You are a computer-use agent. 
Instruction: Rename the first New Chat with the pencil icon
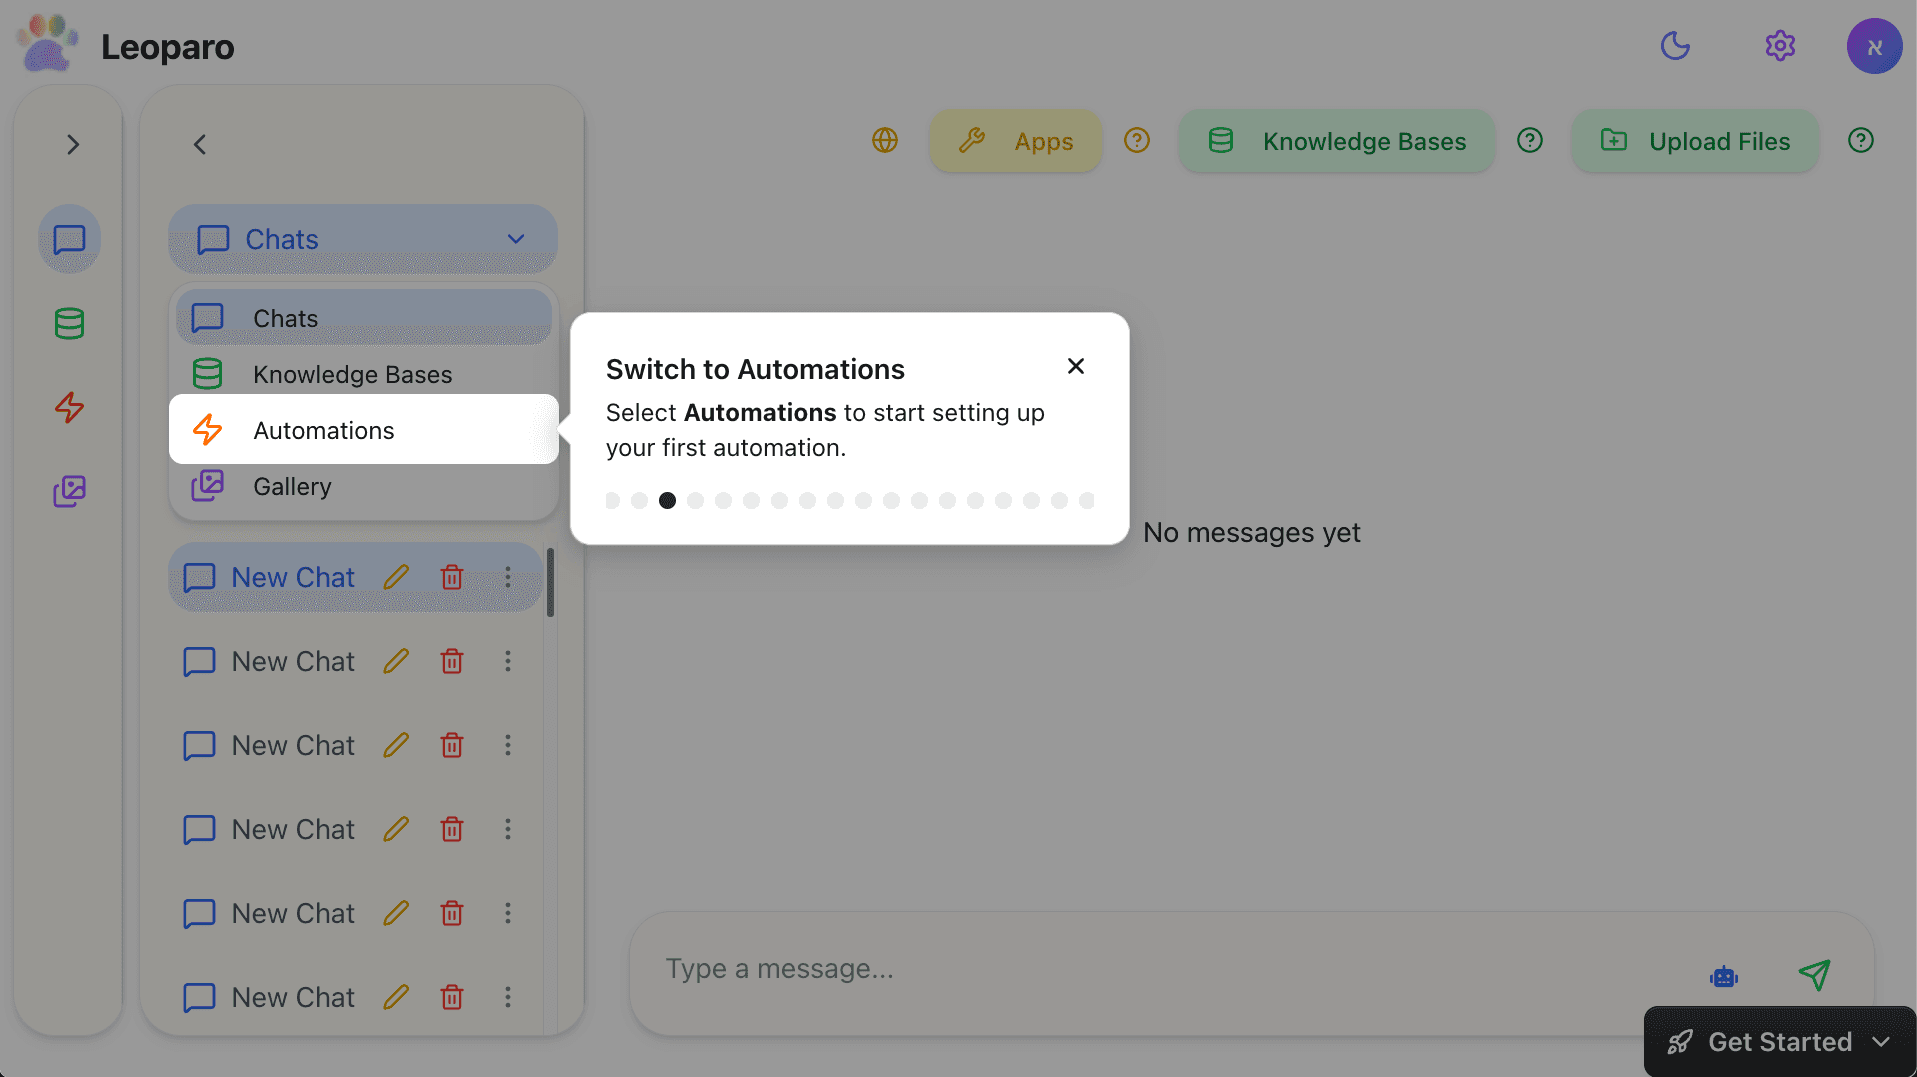pos(396,577)
